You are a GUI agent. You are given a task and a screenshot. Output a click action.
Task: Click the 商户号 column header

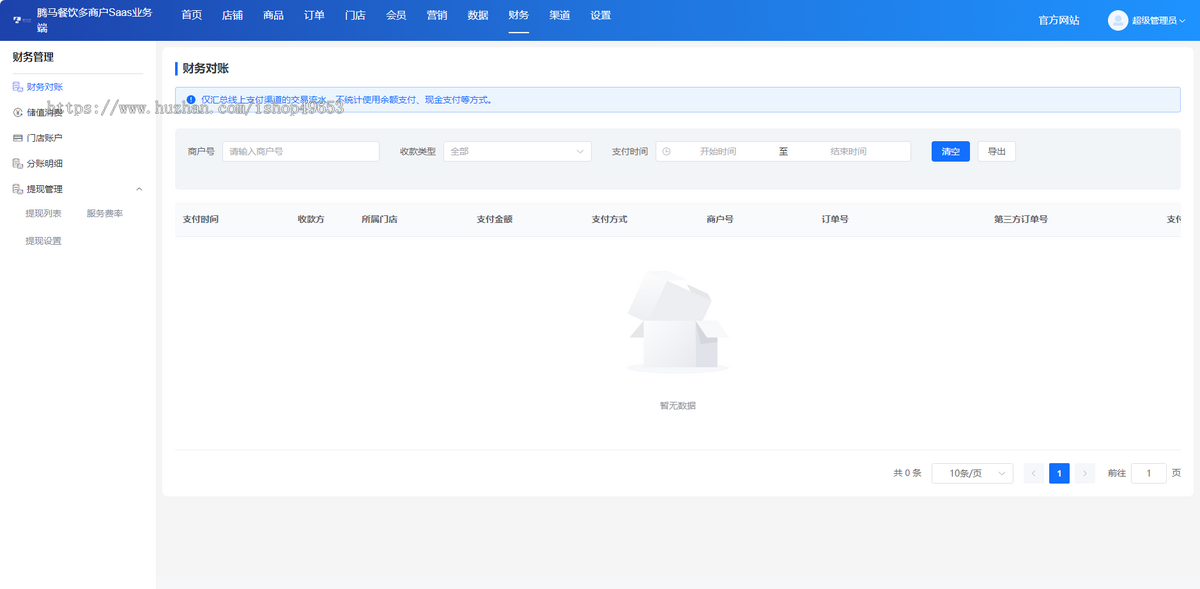(720, 219)
